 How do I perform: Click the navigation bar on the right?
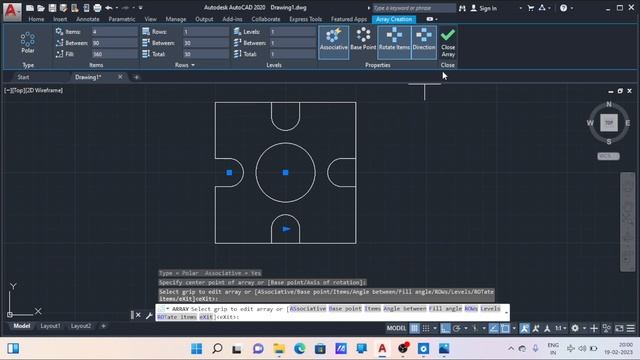tap(627, 222)
